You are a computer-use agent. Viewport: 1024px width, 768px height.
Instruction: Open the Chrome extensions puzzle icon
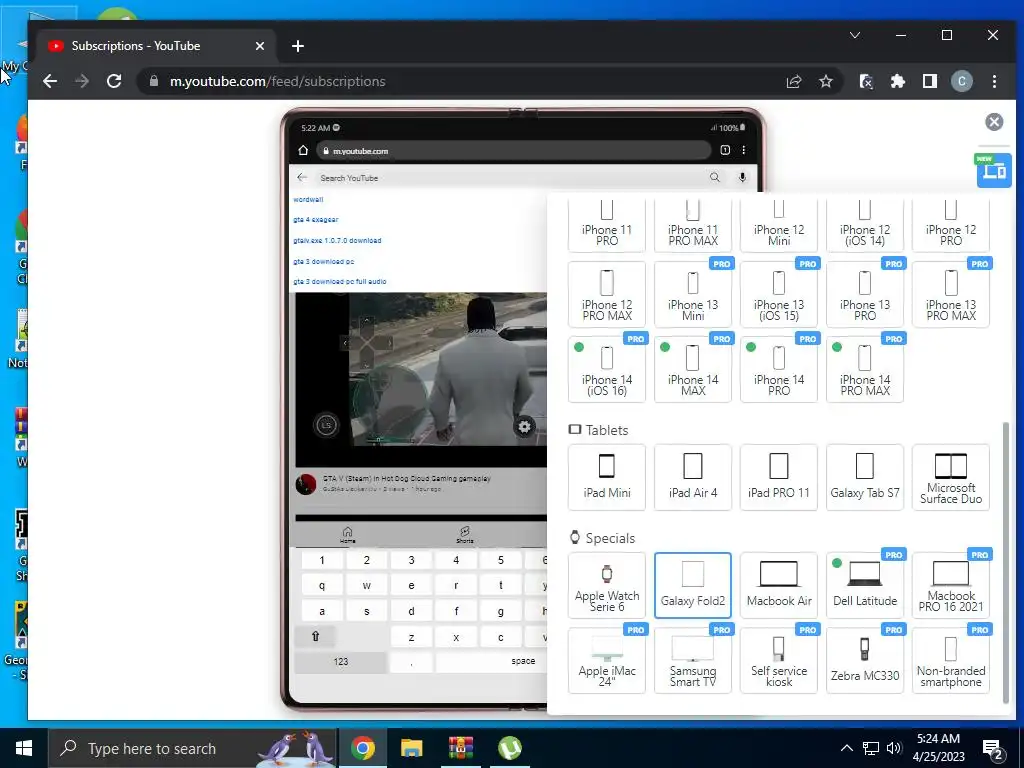(x=898, y=81)
